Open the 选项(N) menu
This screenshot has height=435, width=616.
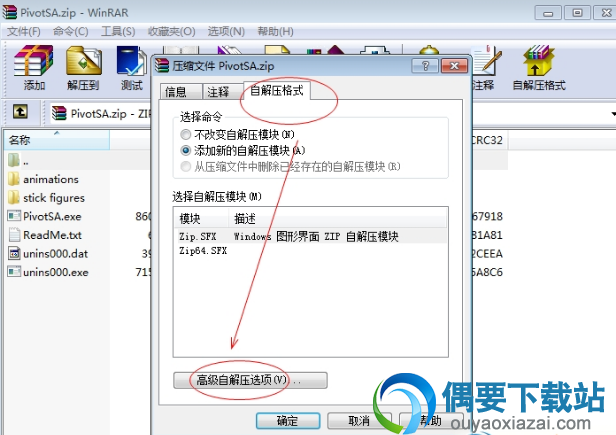(x=226, y=31)
